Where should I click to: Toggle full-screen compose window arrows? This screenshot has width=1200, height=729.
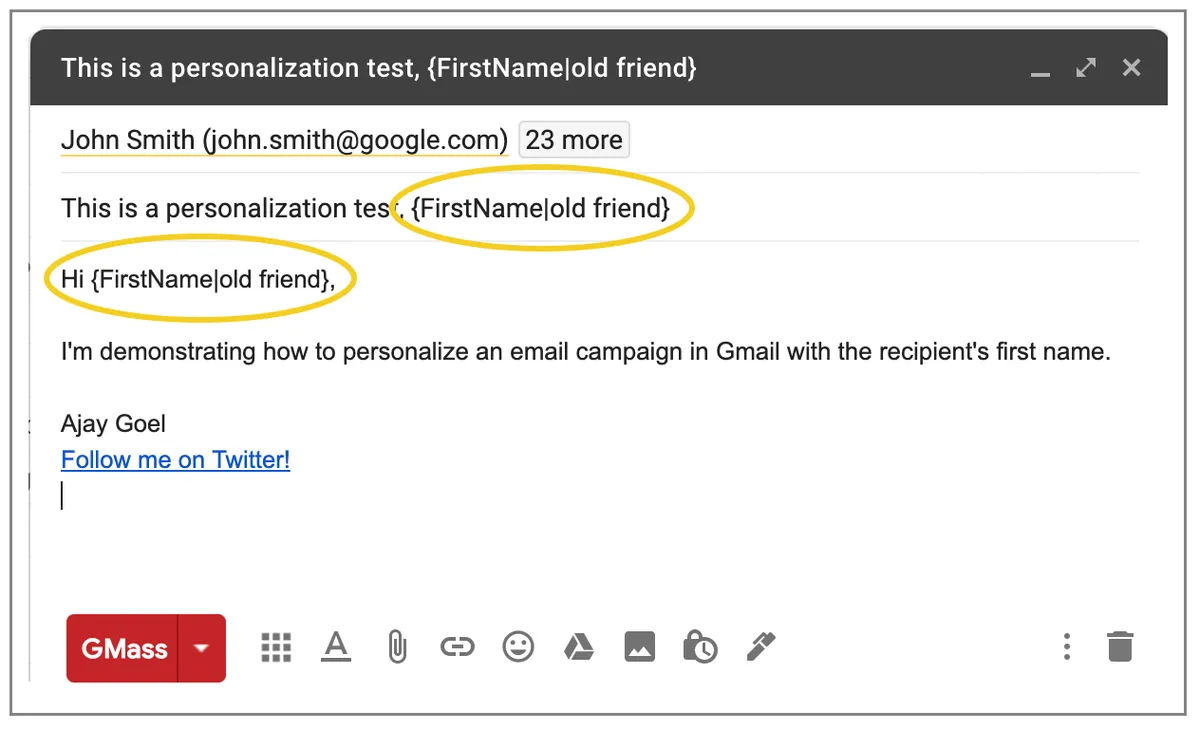click(x=1086, y=68)
